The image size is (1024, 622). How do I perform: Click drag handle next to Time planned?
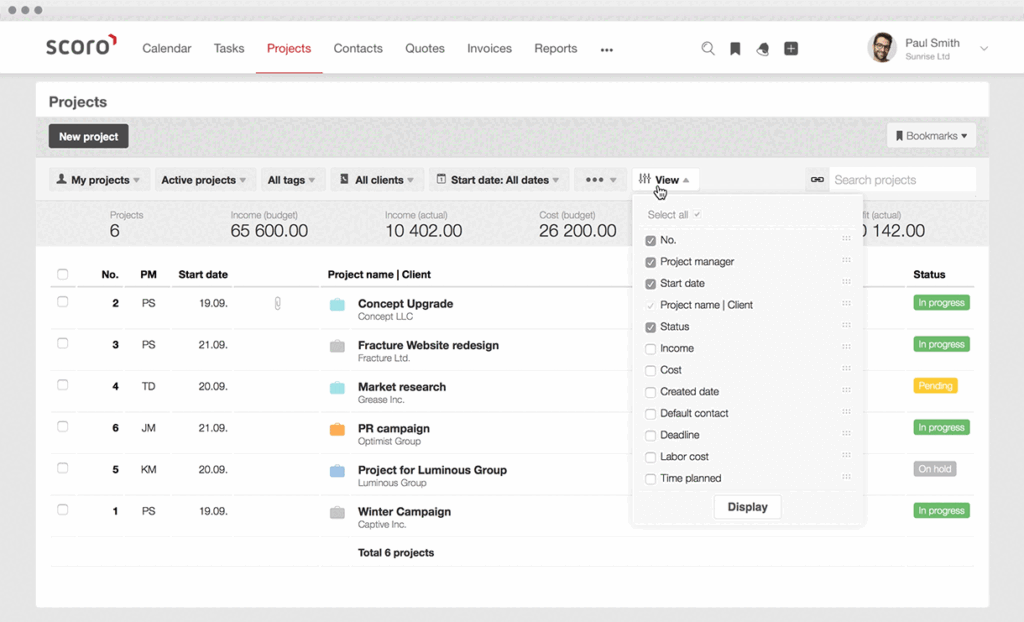click(x=846, y=476)
